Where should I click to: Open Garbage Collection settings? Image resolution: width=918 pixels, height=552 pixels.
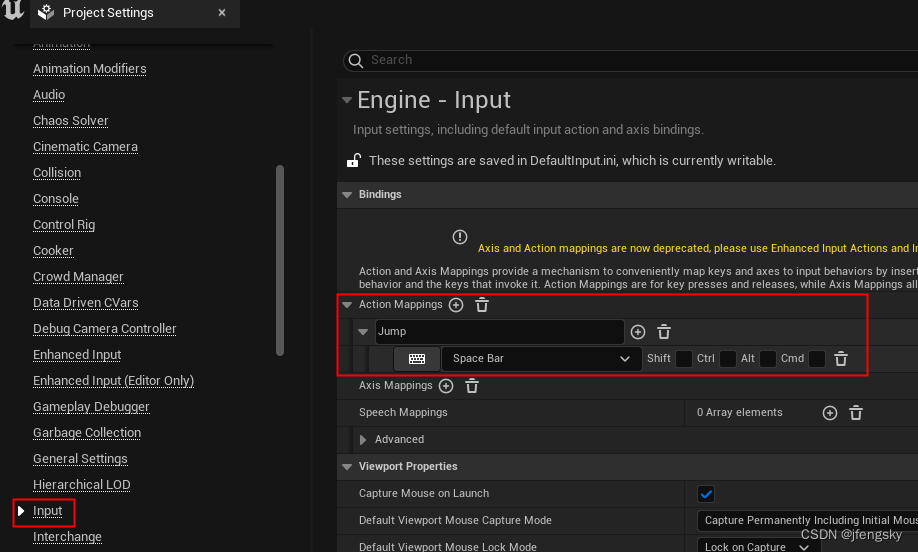(87, 433)
